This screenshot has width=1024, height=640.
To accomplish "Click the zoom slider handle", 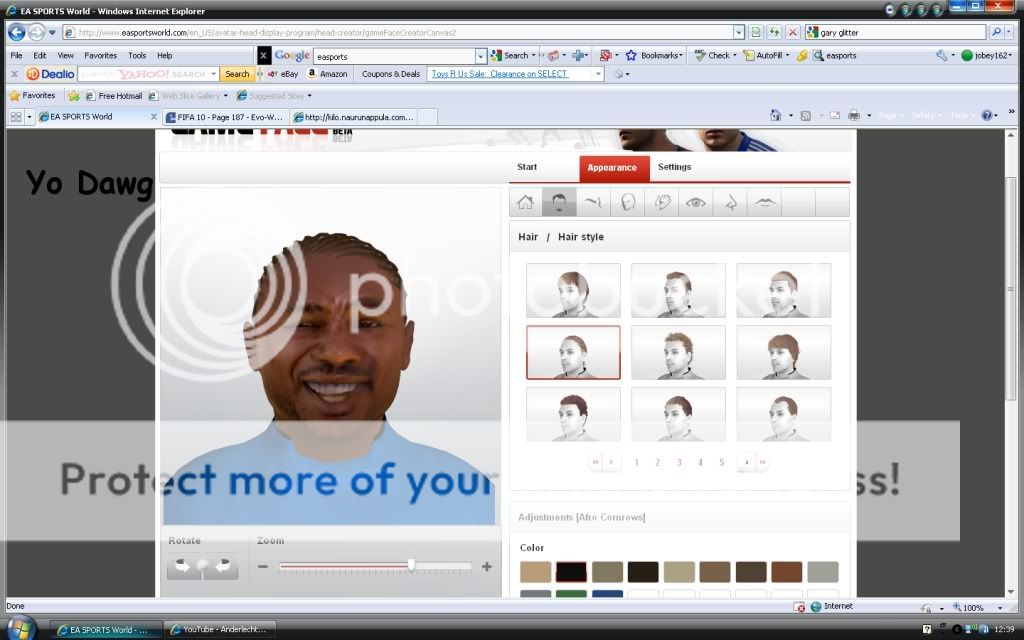I will tap(411, 565).
